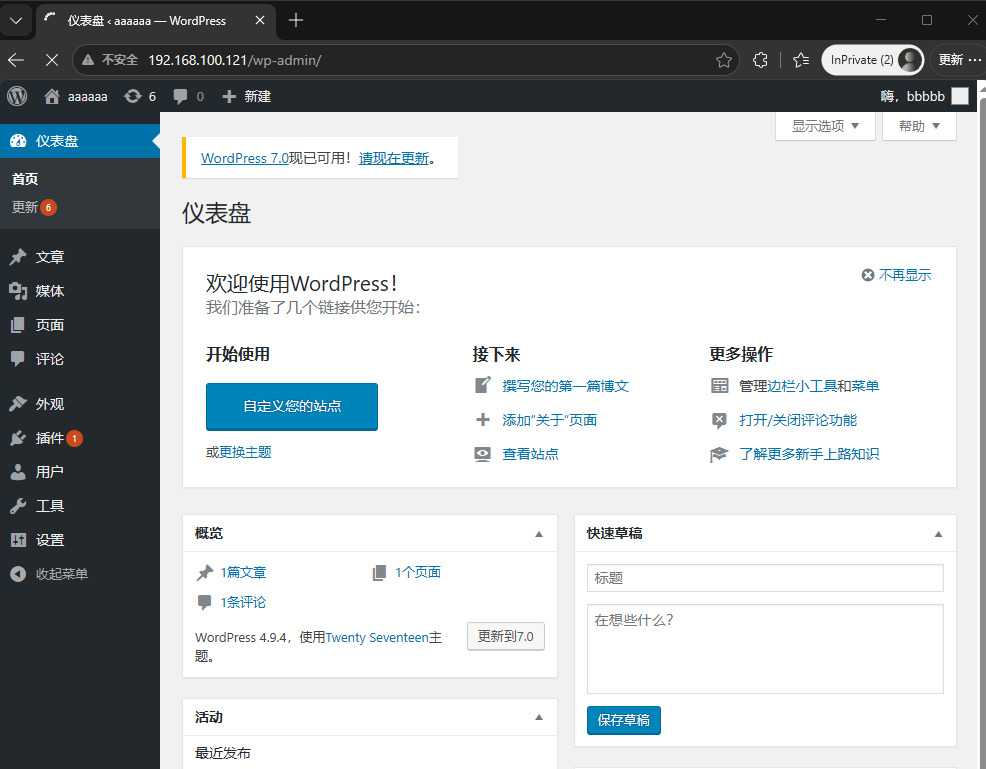
Task: Click the WordPress logo in admin bar
Action: pyautogui.click(x=17, y=96)
